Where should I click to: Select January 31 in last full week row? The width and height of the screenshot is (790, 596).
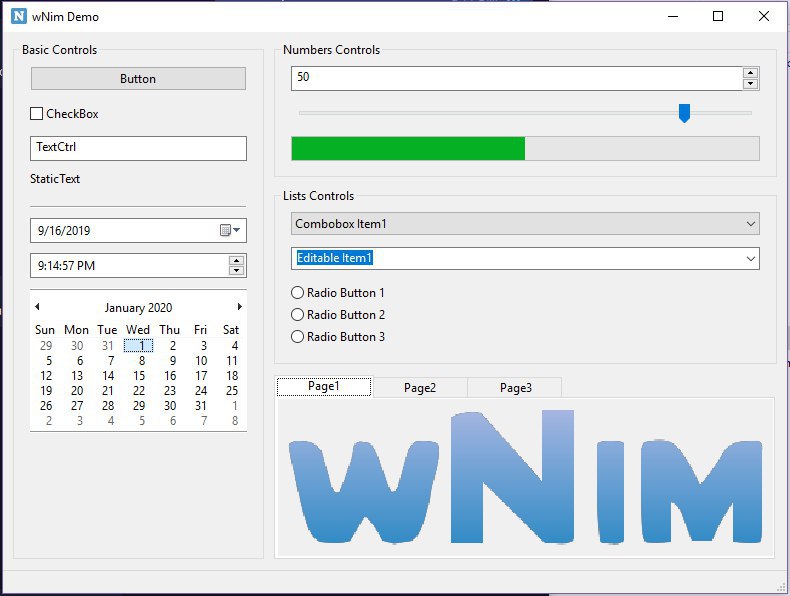[x=201, y=406]
